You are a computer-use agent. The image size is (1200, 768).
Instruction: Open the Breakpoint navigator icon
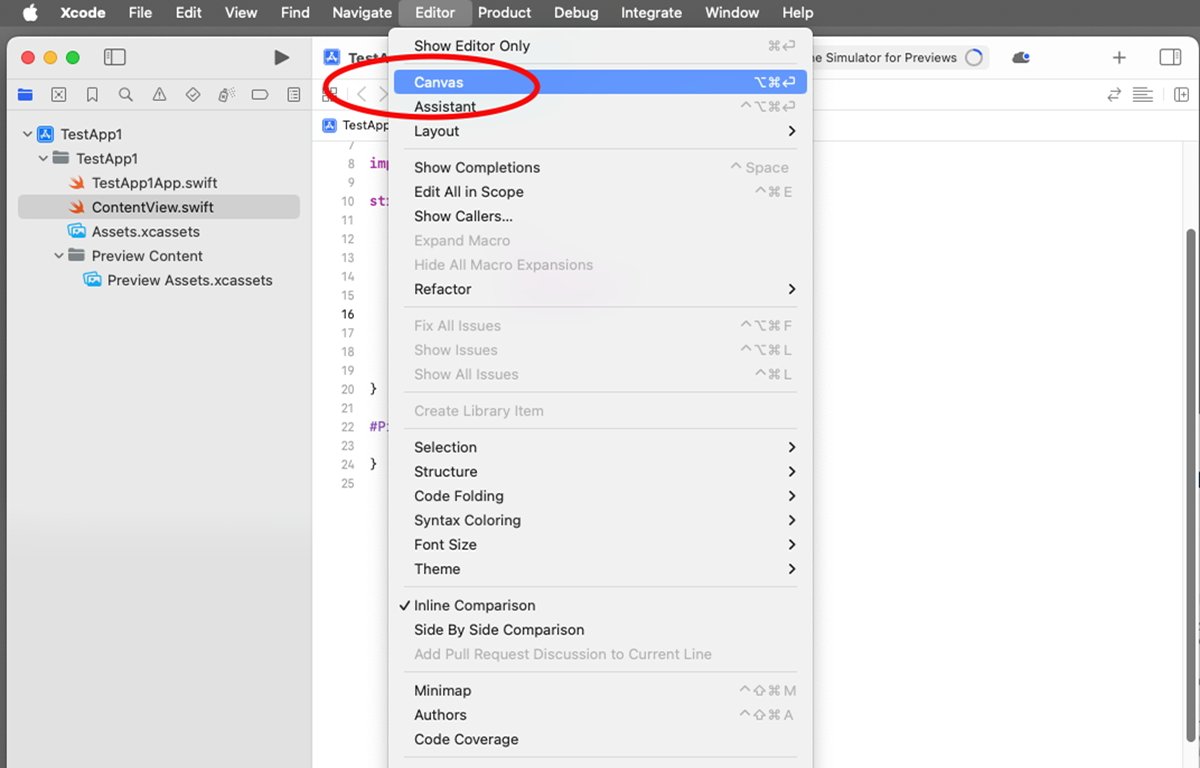pyautogui.click(x=260, y=95)
